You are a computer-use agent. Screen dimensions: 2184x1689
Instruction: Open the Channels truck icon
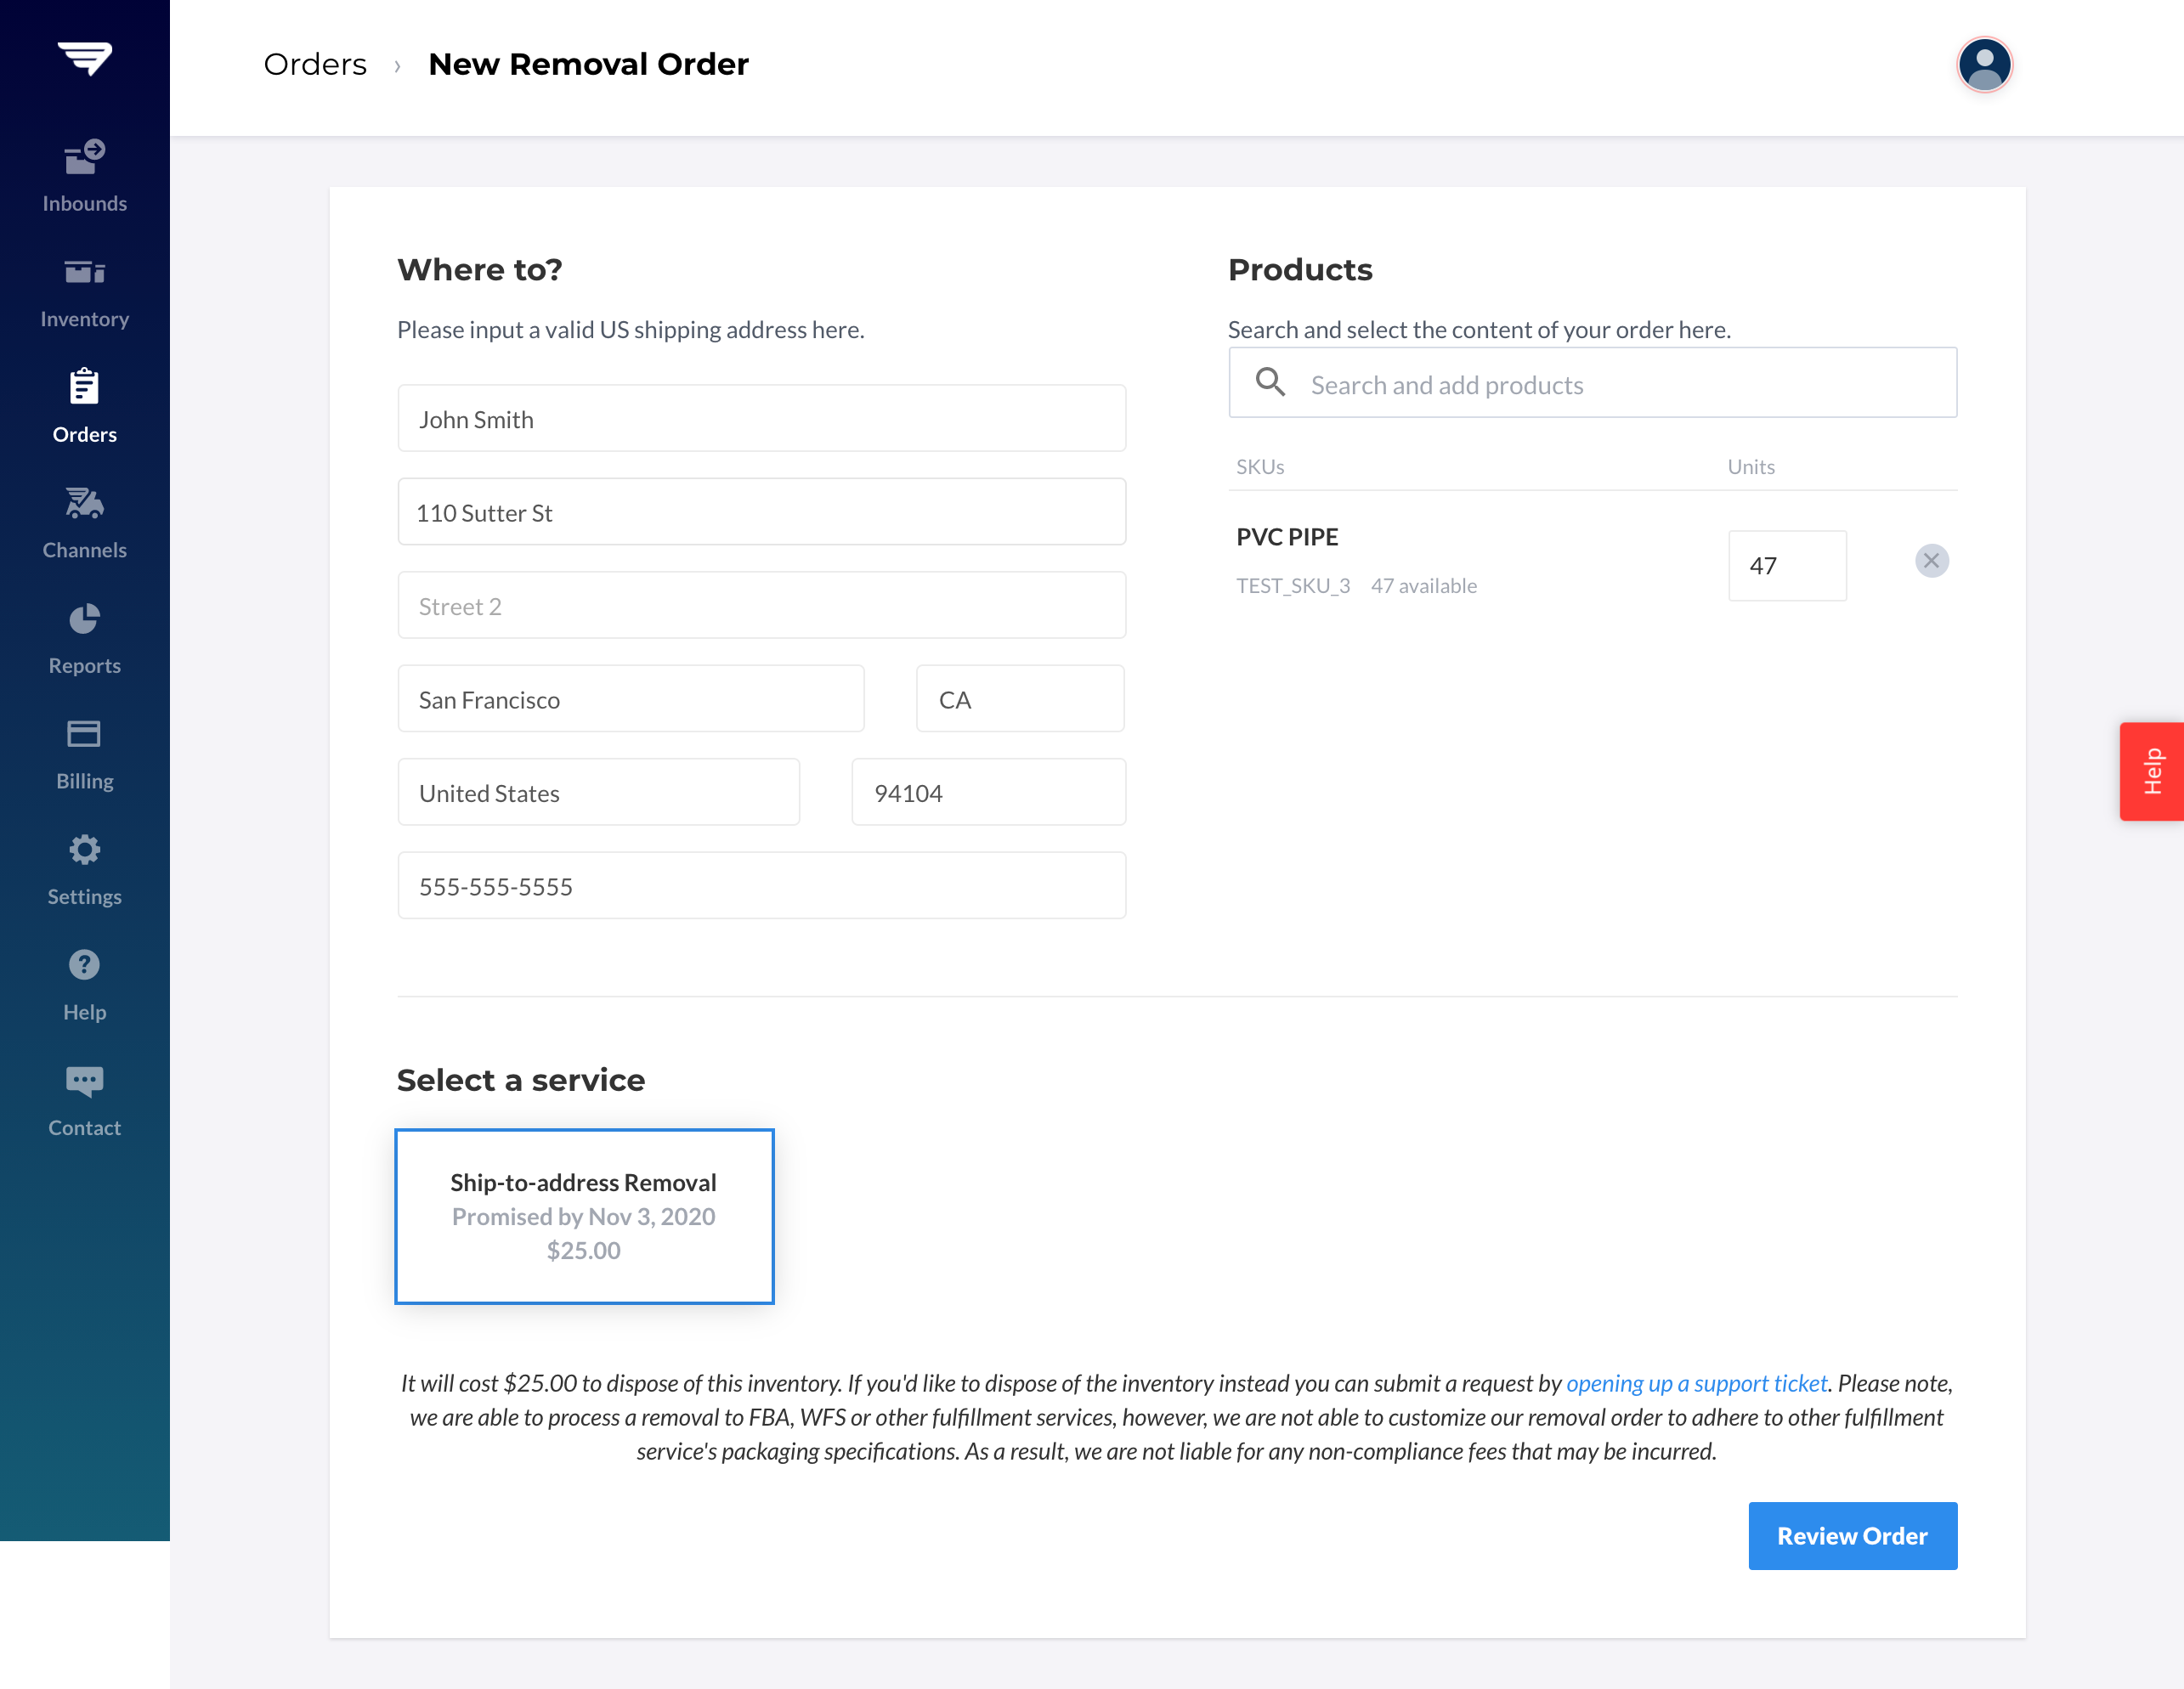(84, 503)
